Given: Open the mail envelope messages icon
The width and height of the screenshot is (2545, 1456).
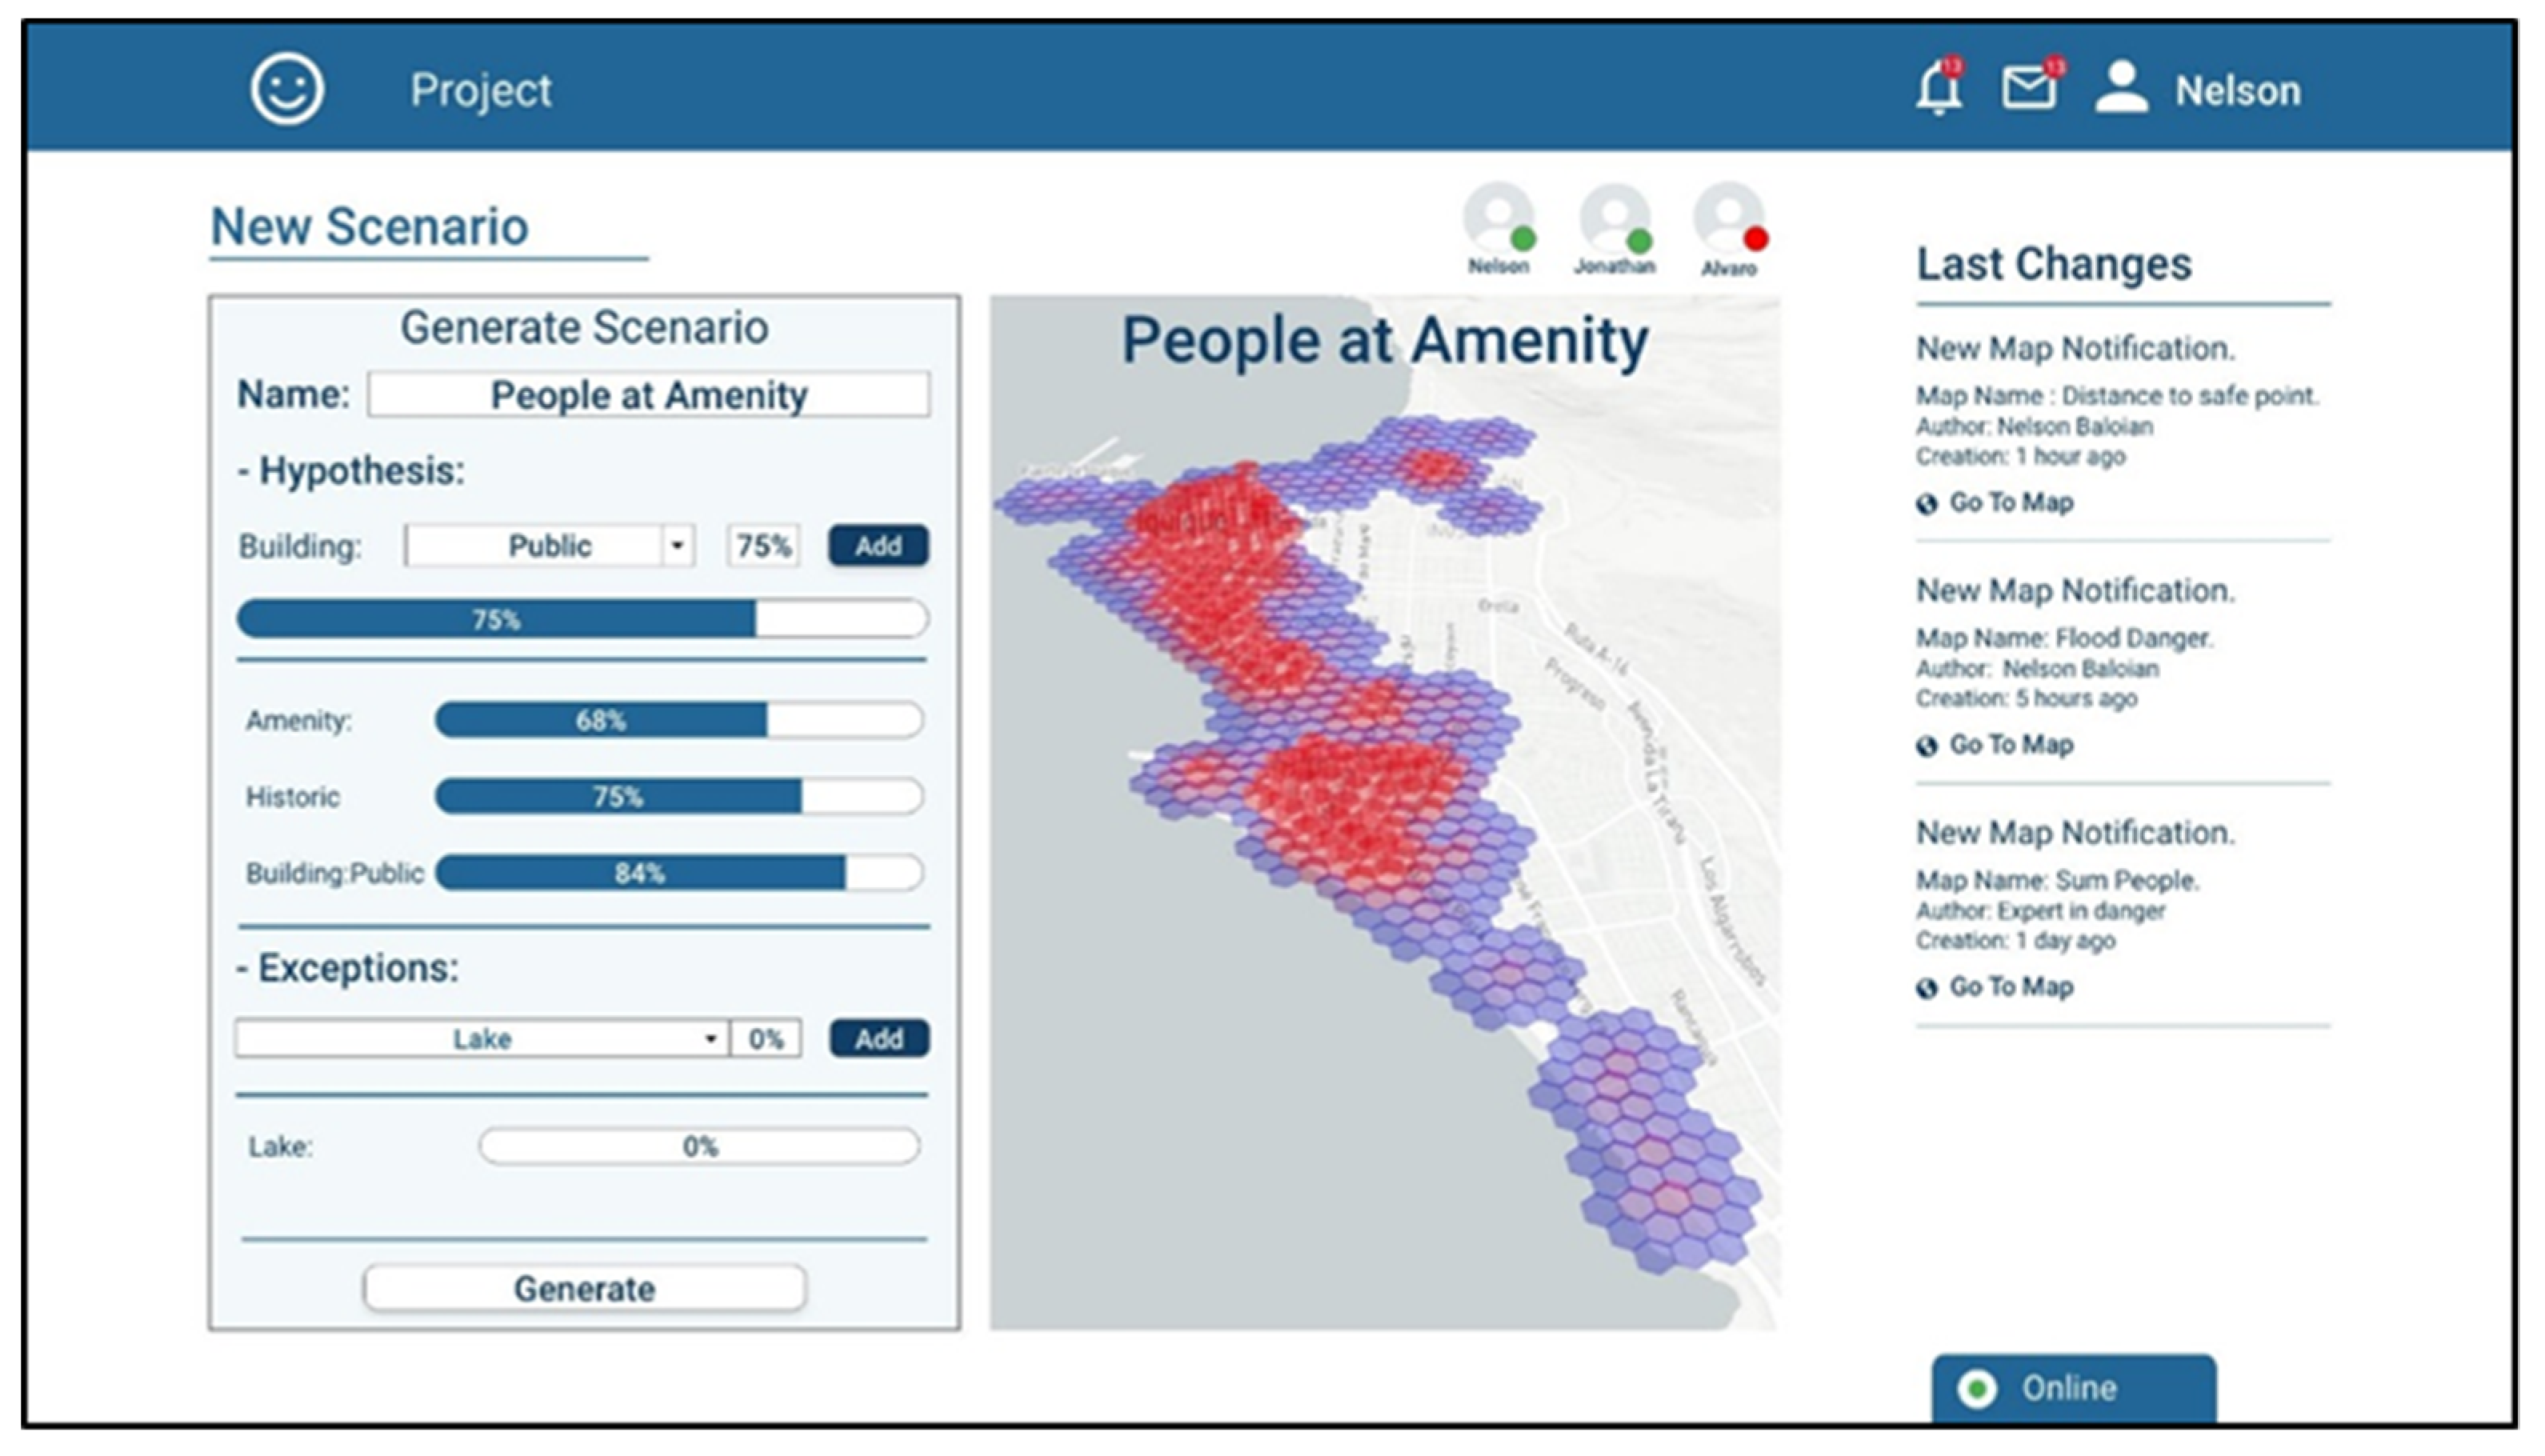Looking at the screenshot, I should (2028, 89).
